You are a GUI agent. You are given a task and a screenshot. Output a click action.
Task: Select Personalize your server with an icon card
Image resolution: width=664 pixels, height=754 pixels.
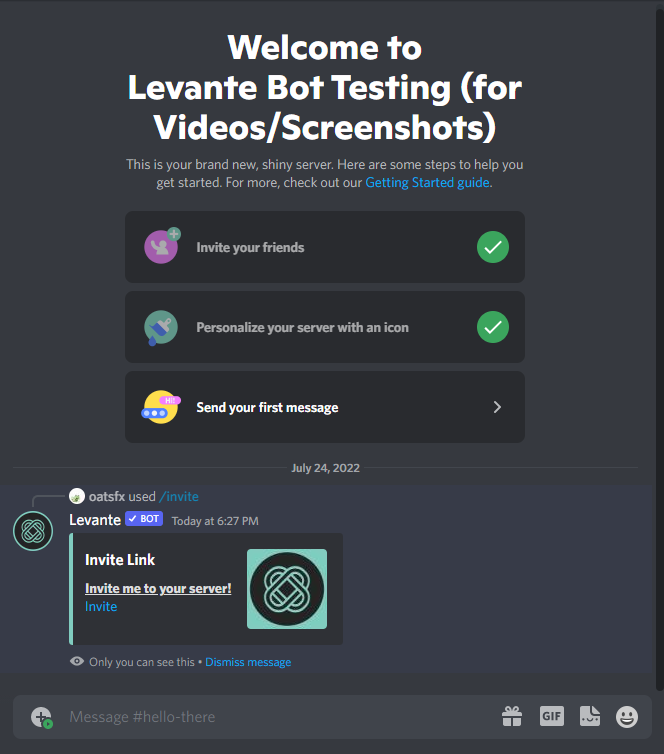[325, 327]
